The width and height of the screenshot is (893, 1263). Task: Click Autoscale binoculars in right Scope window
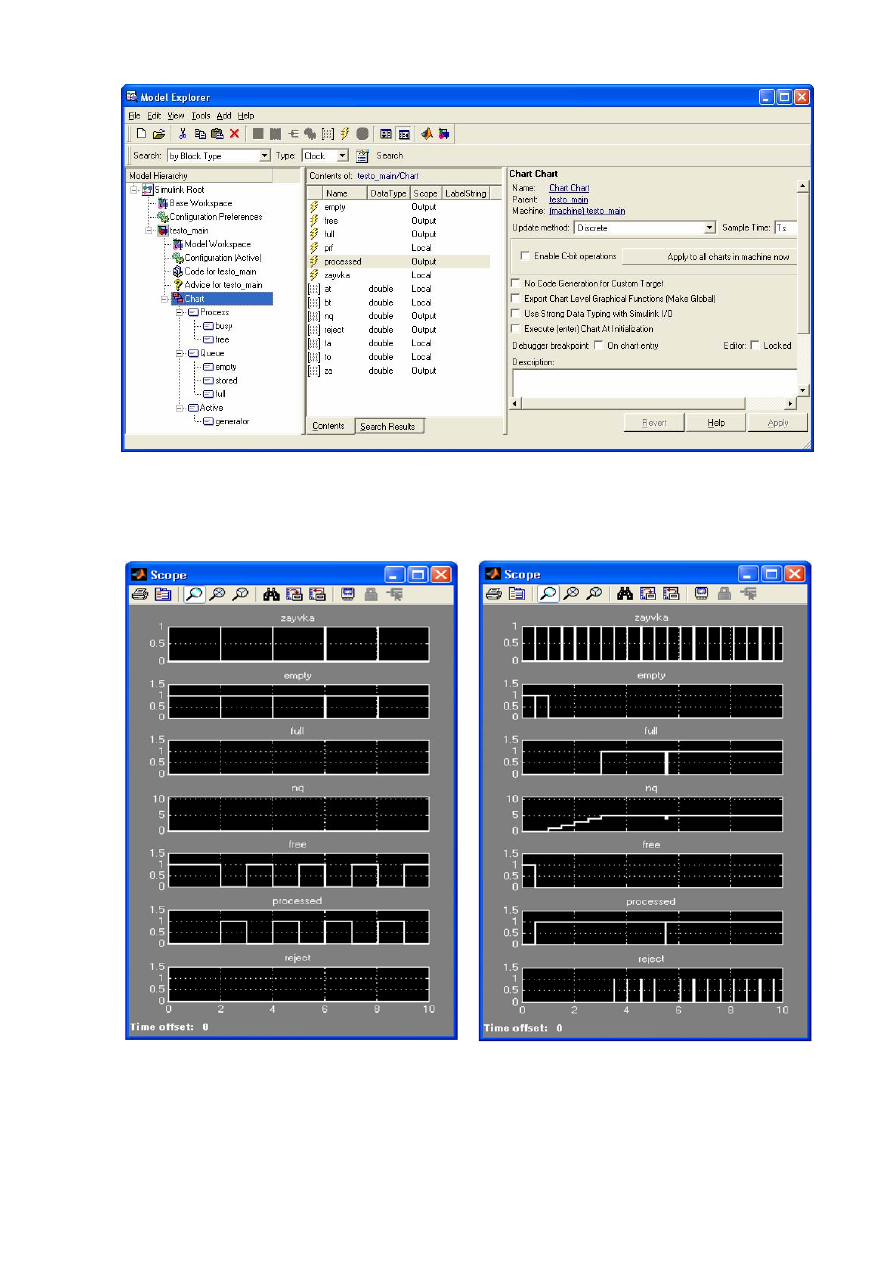[x=624, y=594]
